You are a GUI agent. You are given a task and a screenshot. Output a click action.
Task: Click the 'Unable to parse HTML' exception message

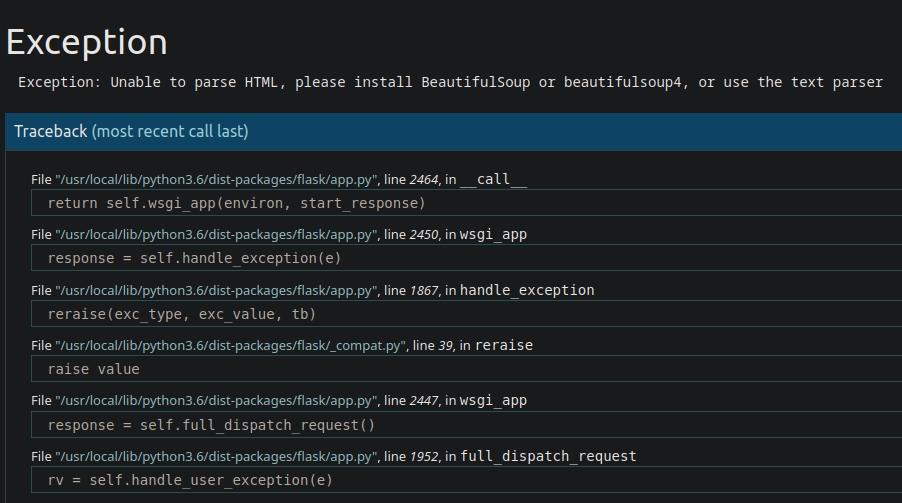click(450, 82)
